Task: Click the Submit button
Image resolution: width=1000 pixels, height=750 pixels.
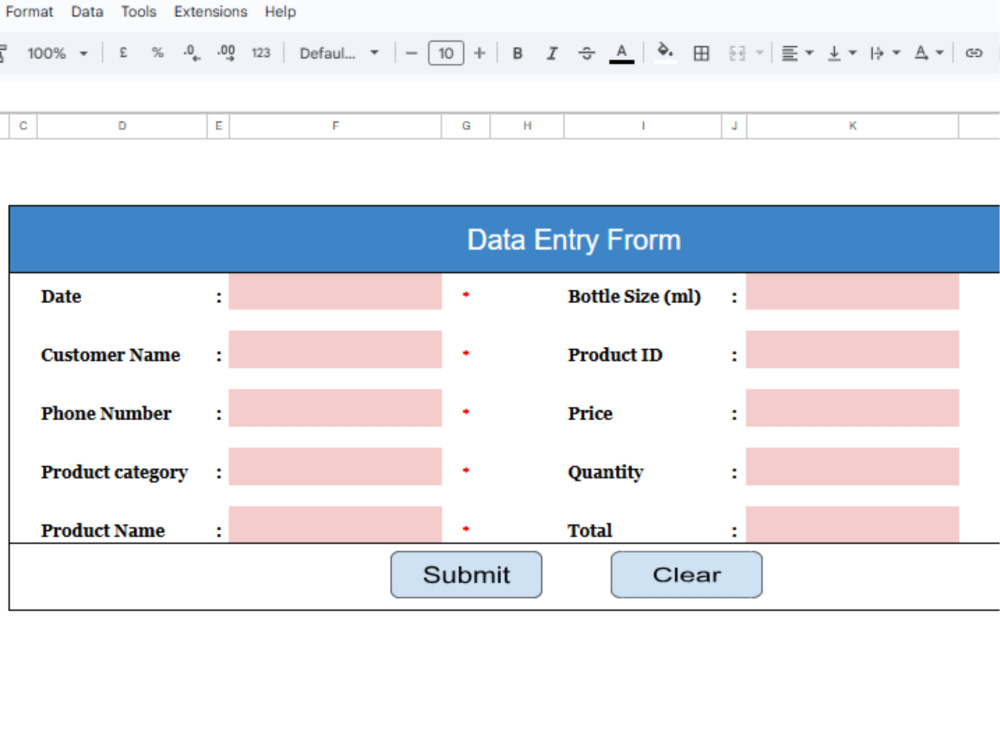Action: coord(466,575)
